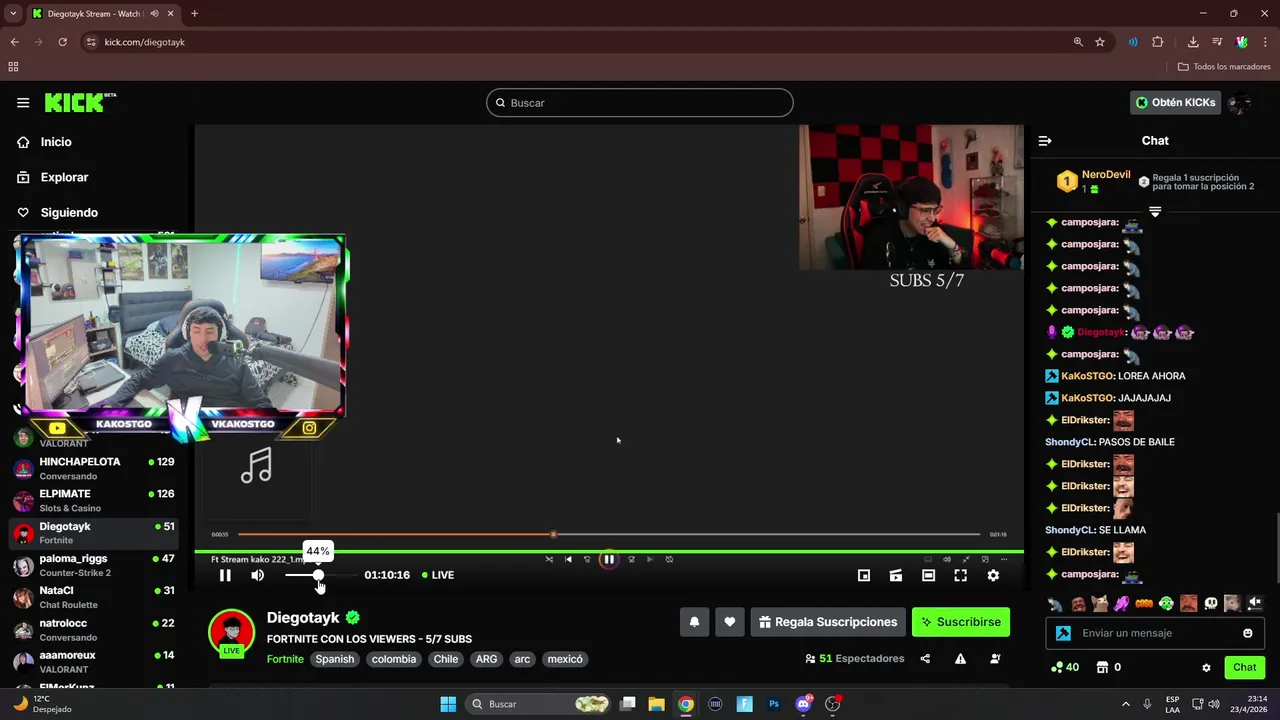Screen dimensions: 1280x720
Task: Click Obtén KICKs button
Action: [x=1176, y=102]
